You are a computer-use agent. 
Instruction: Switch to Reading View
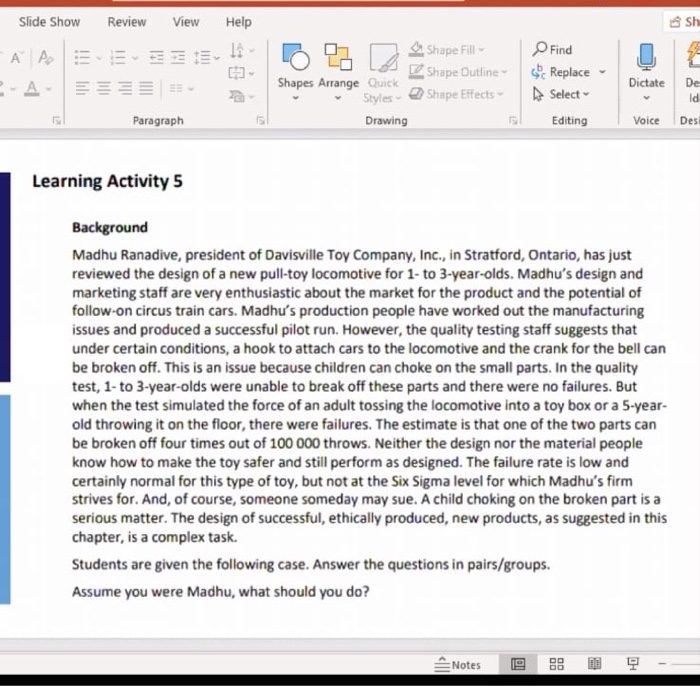click(594, 664)
